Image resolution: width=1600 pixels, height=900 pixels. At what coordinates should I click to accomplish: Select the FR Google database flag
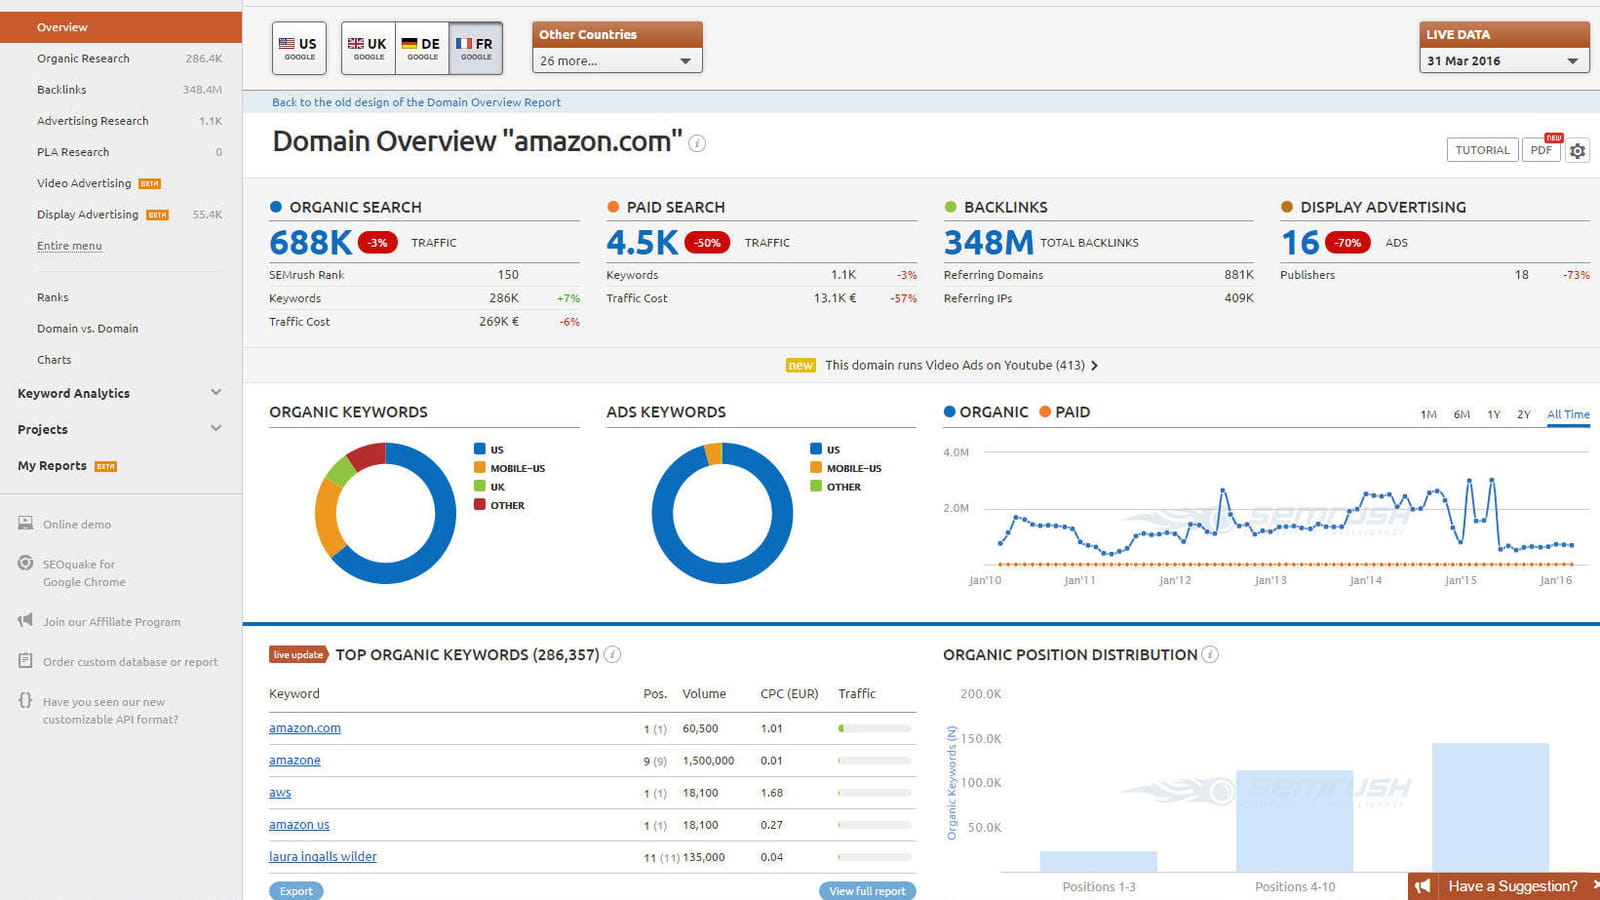(476, 48)
